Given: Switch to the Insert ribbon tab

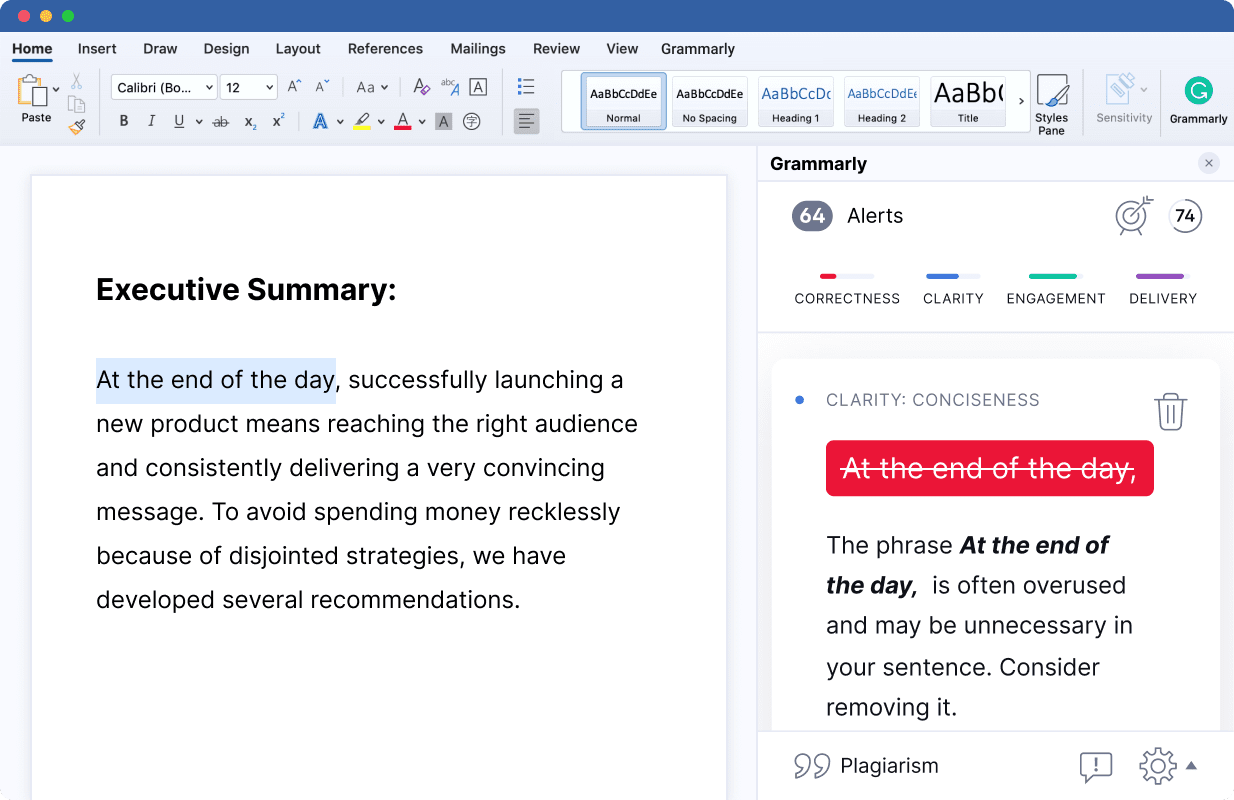Looking at the screenshot, I should point(97,48).
